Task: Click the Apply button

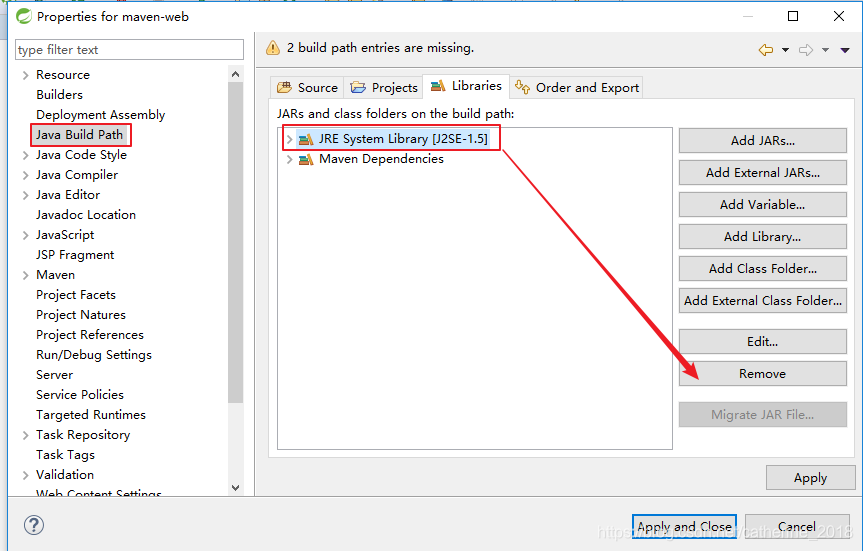Action: tap(810, 478)
